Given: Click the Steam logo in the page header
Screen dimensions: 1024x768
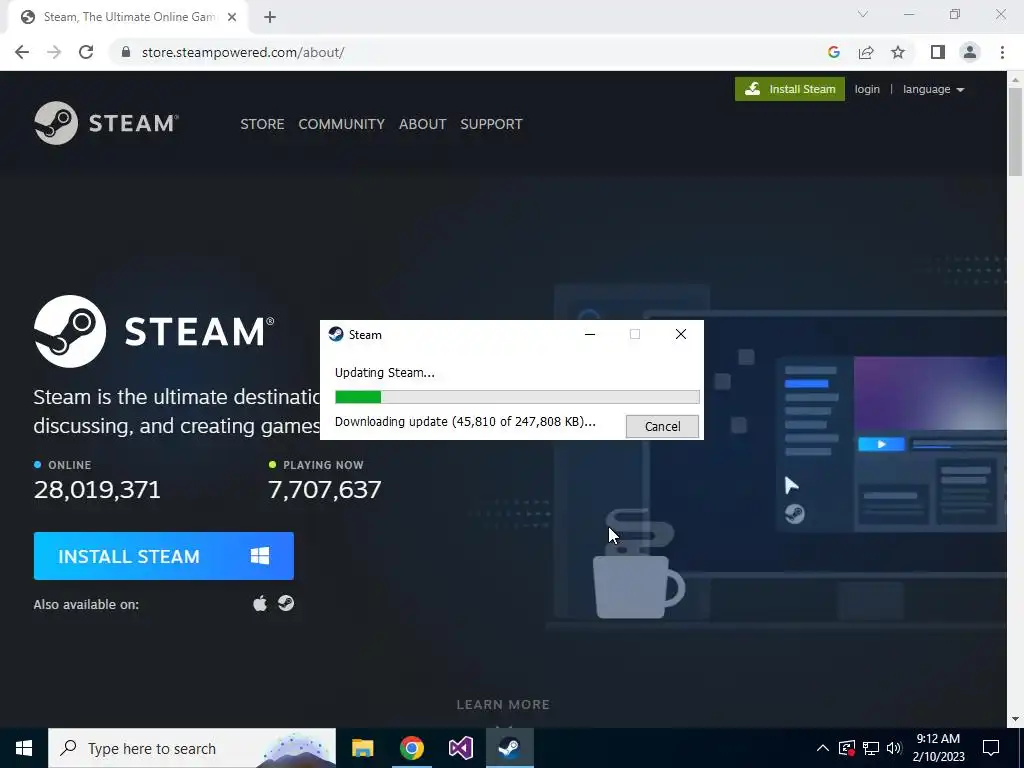Looking at the screenshot, I should [x=106, y=123].
